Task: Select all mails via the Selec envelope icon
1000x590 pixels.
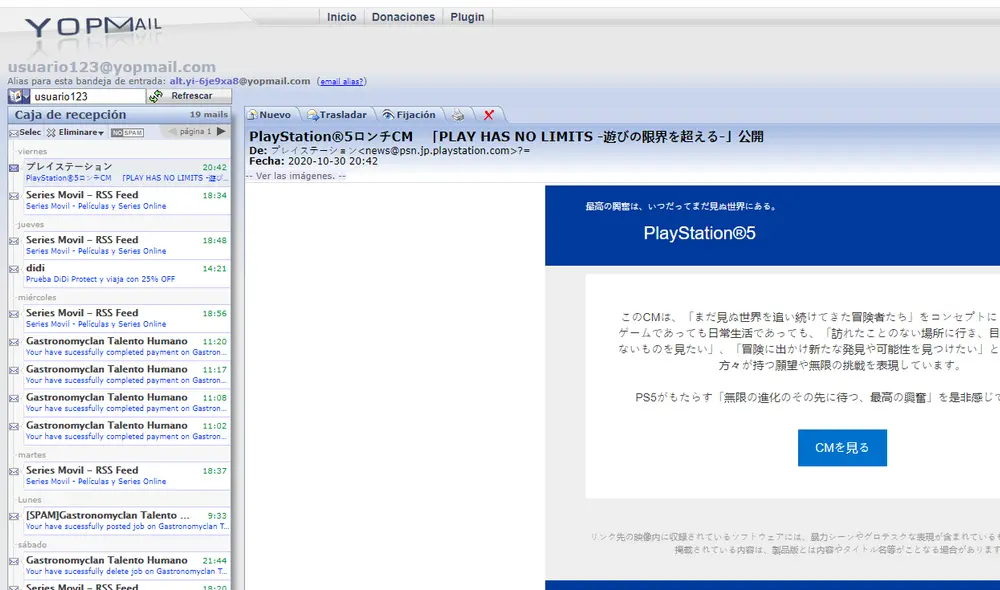Action: 15,133
